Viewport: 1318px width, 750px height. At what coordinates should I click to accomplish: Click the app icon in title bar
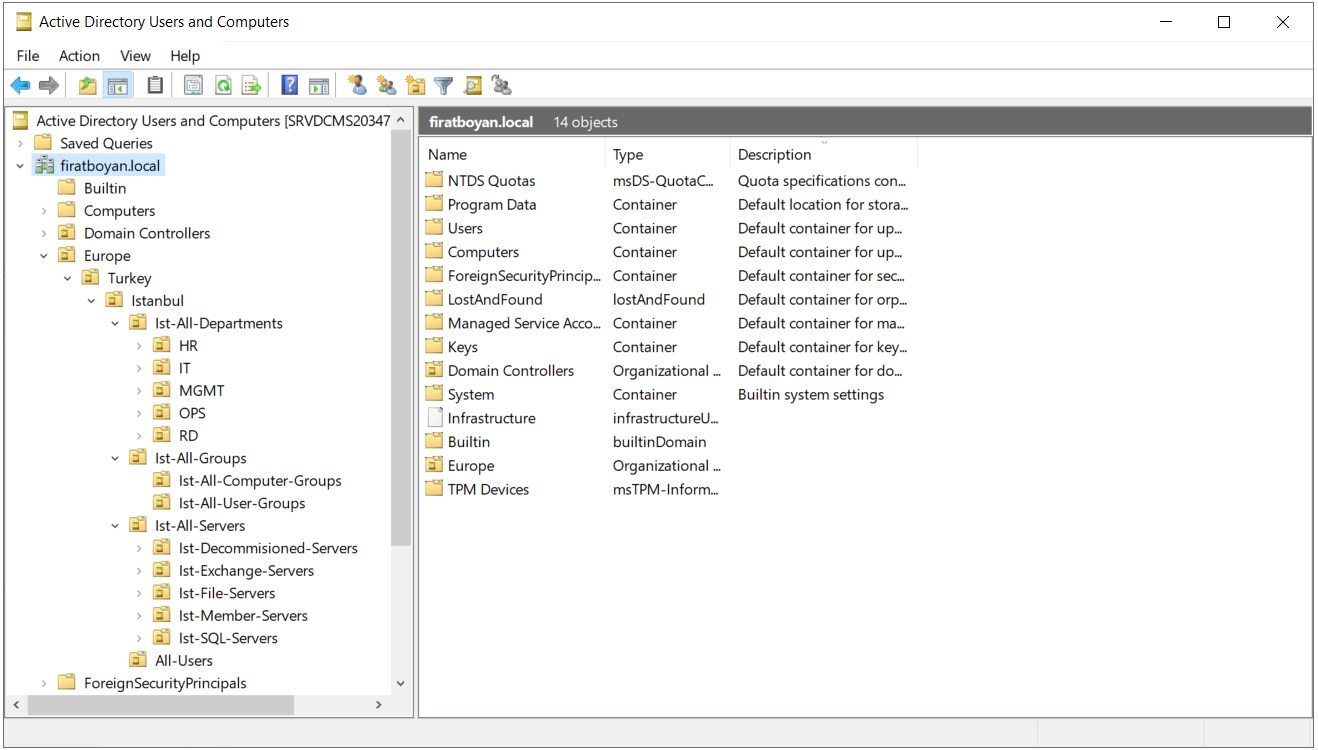[x=24, y=22]
